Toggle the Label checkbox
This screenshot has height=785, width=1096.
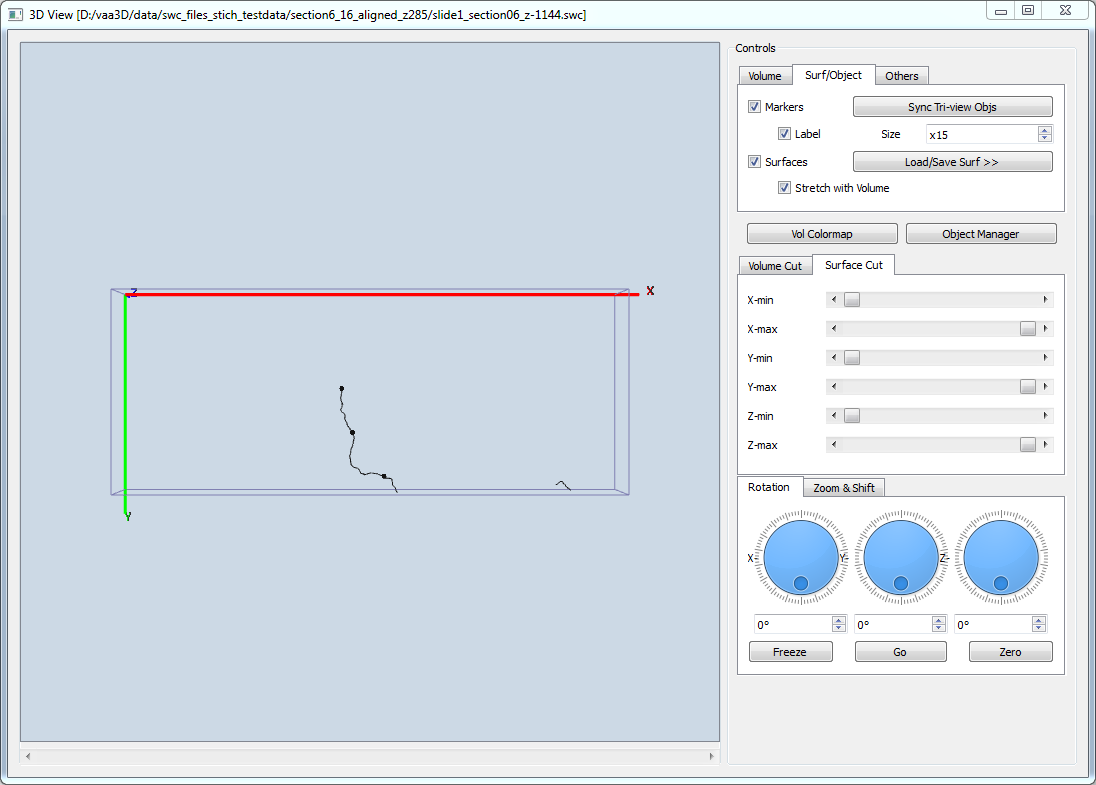click(x=785, y=134)
